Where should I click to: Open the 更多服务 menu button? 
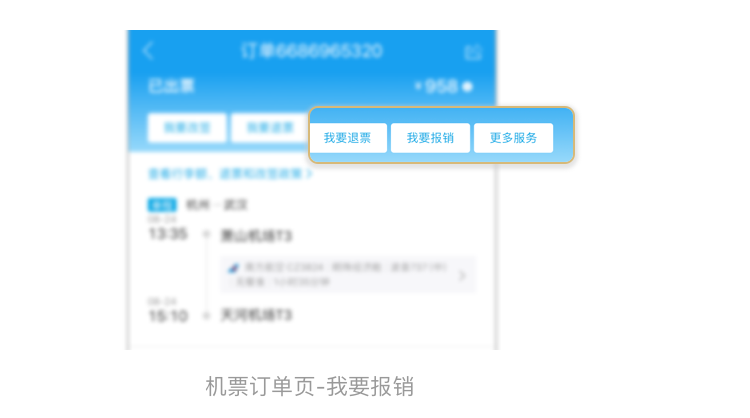coord(513,138)
